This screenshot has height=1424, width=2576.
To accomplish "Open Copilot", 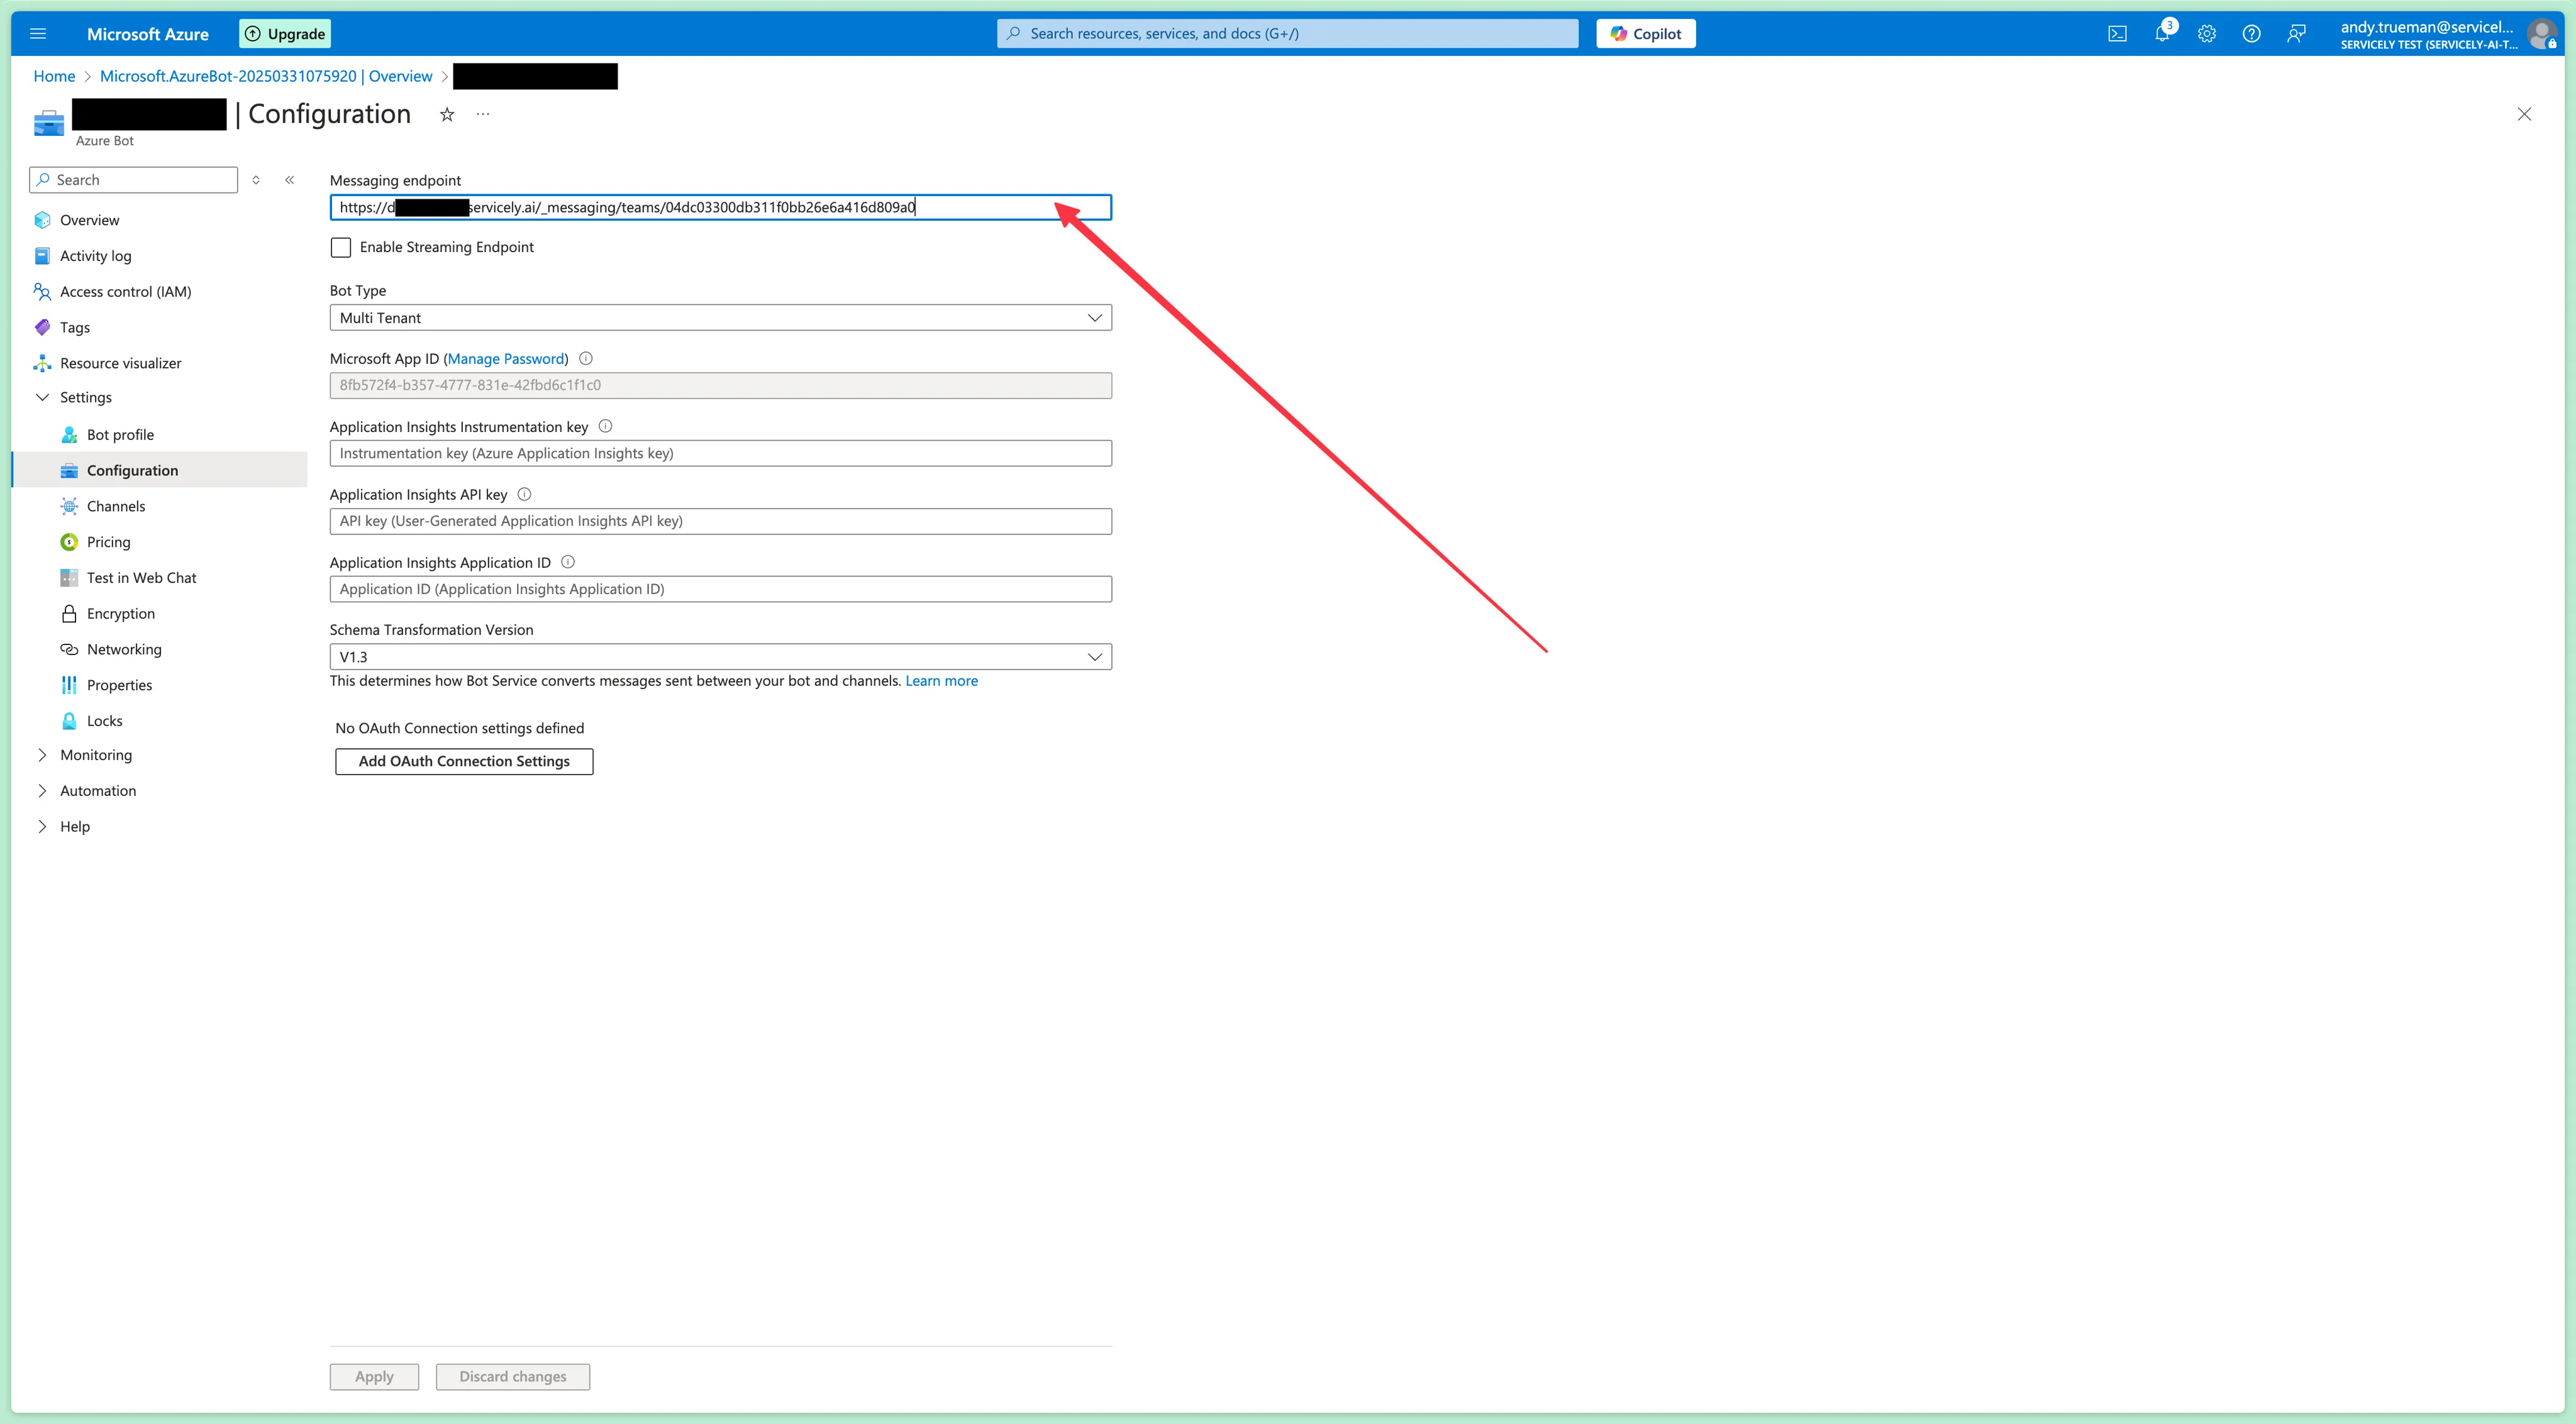I will pos(1645,33).
